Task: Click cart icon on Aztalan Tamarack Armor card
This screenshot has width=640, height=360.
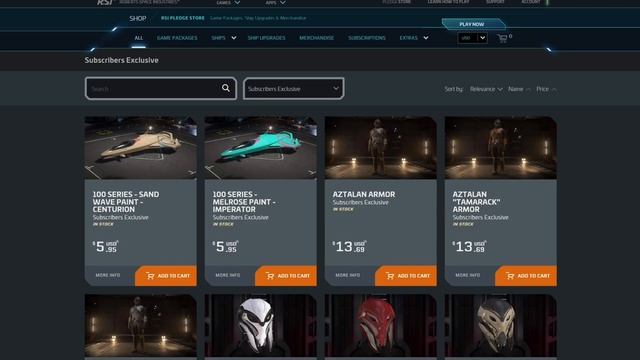Action: (510, 276)
